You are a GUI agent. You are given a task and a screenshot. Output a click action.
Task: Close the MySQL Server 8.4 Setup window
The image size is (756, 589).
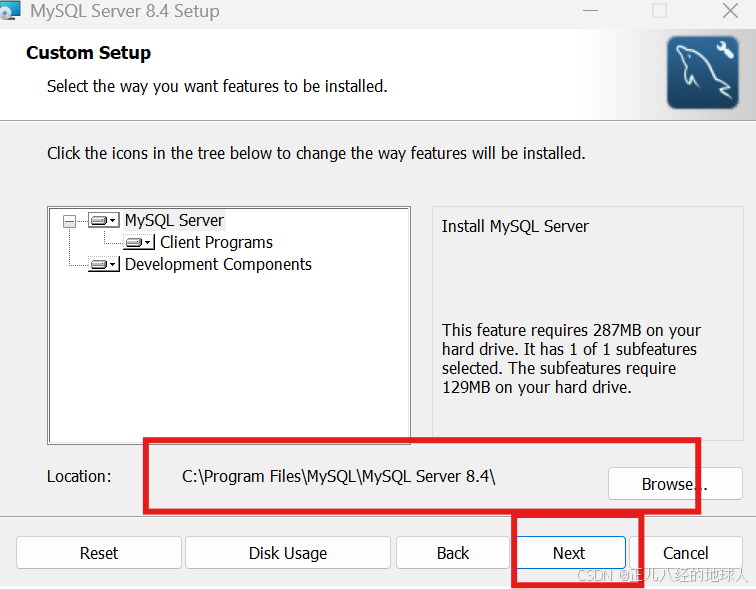[x=730, y=11]
